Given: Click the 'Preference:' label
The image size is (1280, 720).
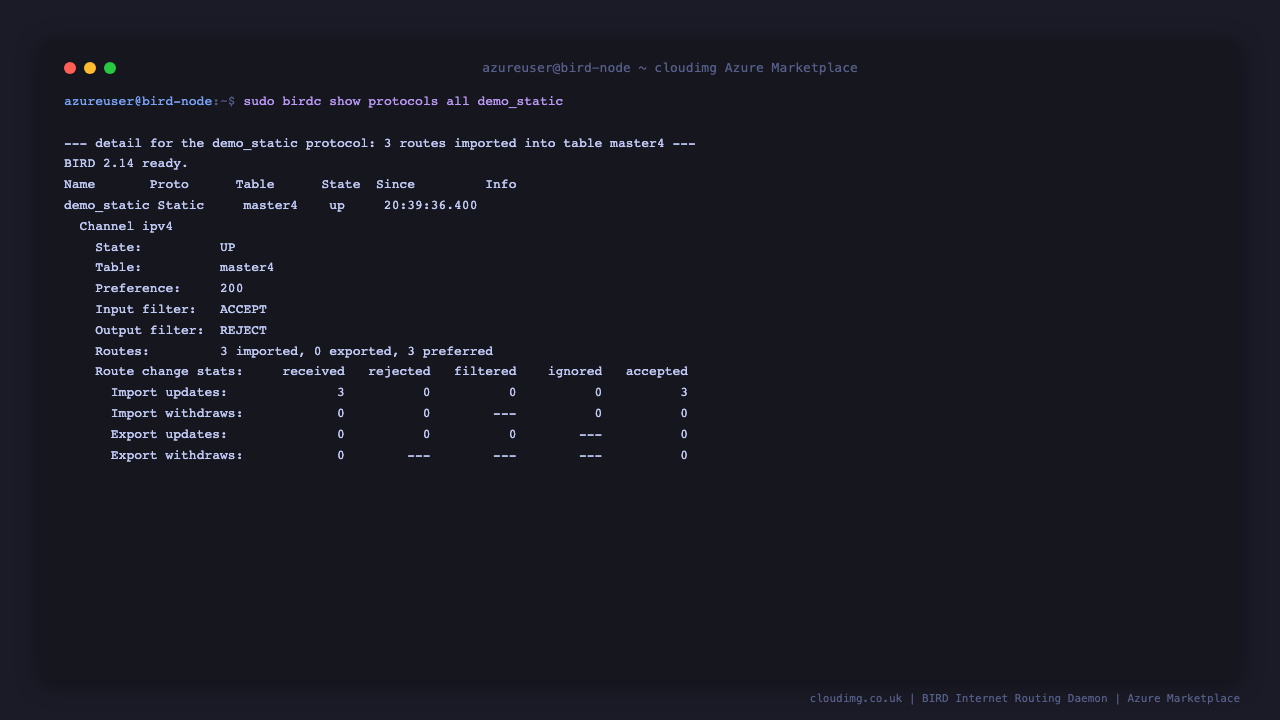Looking at the screenshot, I should 138,288.
